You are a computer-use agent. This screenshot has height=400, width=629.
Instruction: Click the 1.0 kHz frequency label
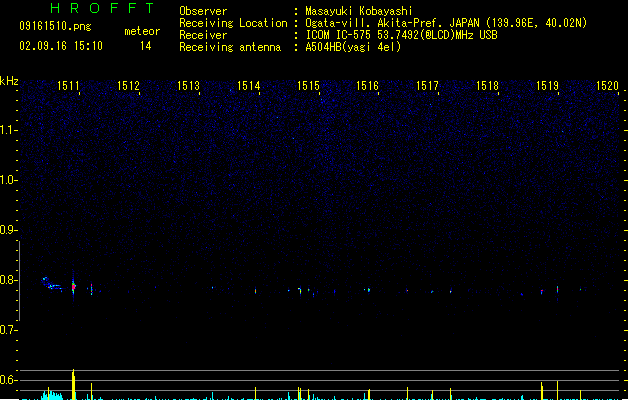[8, 180]
